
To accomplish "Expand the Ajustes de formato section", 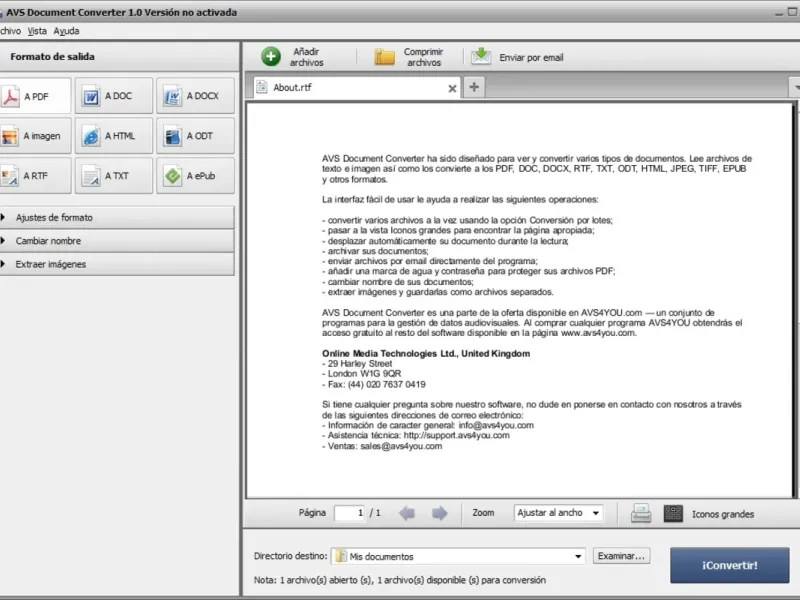I will pyautogui.click(x=117, y=217).
